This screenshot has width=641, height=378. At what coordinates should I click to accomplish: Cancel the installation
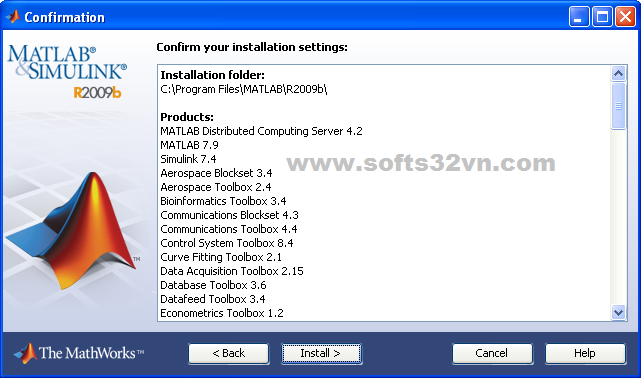492,353
